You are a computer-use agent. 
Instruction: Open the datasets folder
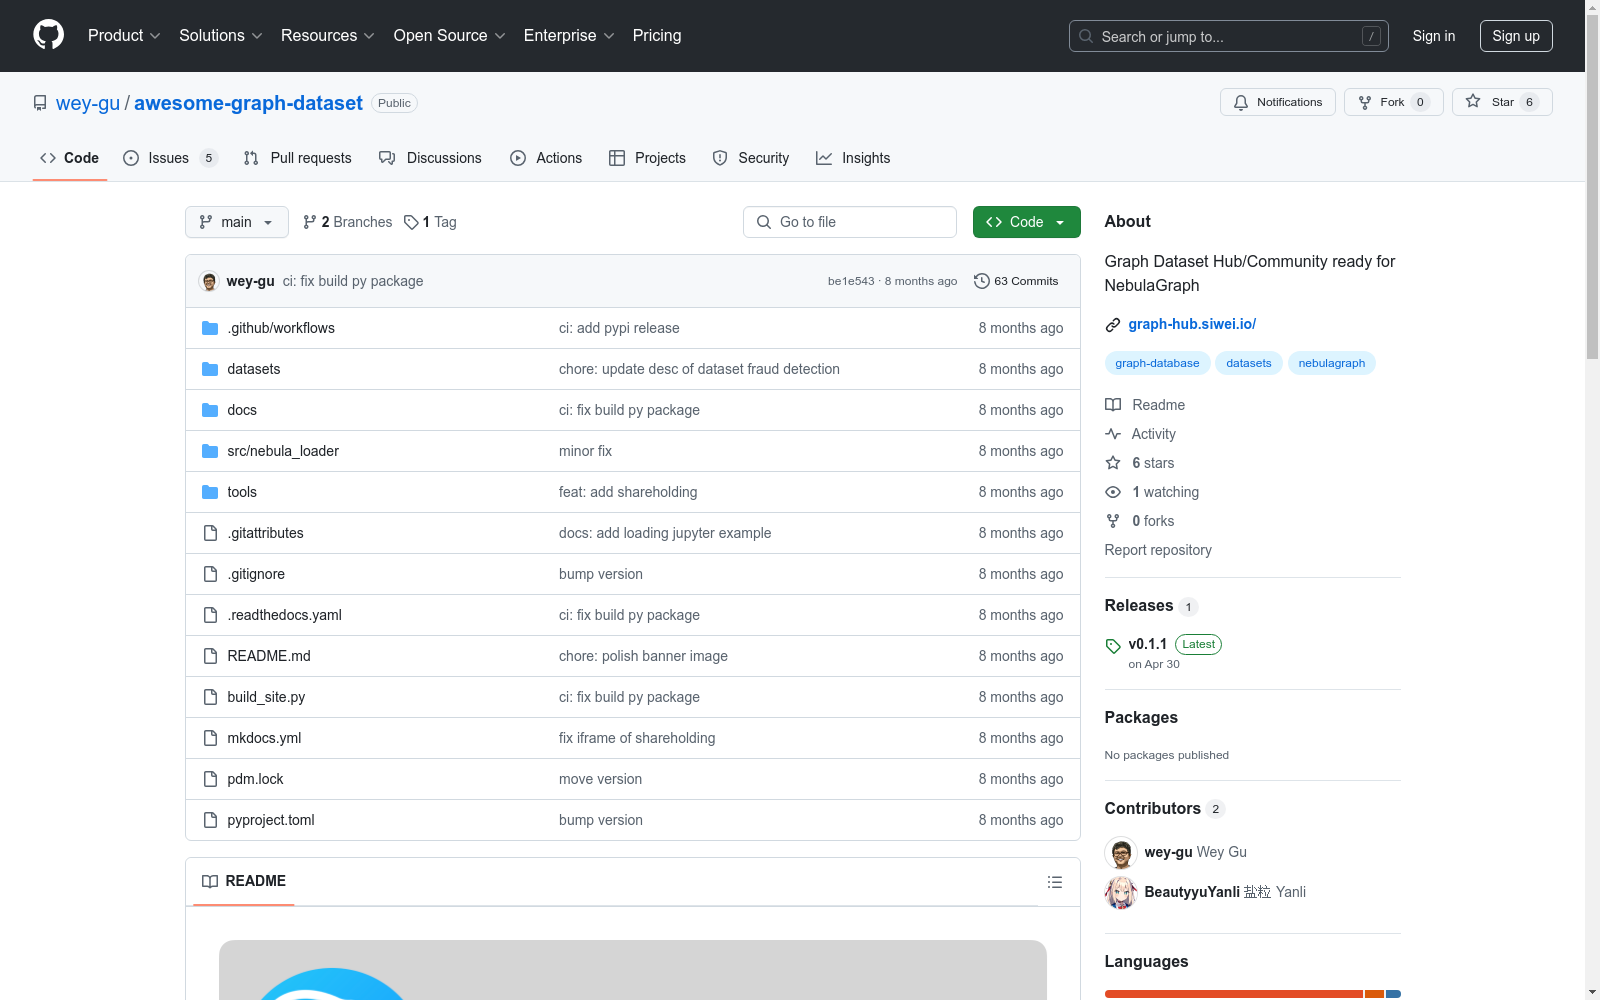click(253, 369)
